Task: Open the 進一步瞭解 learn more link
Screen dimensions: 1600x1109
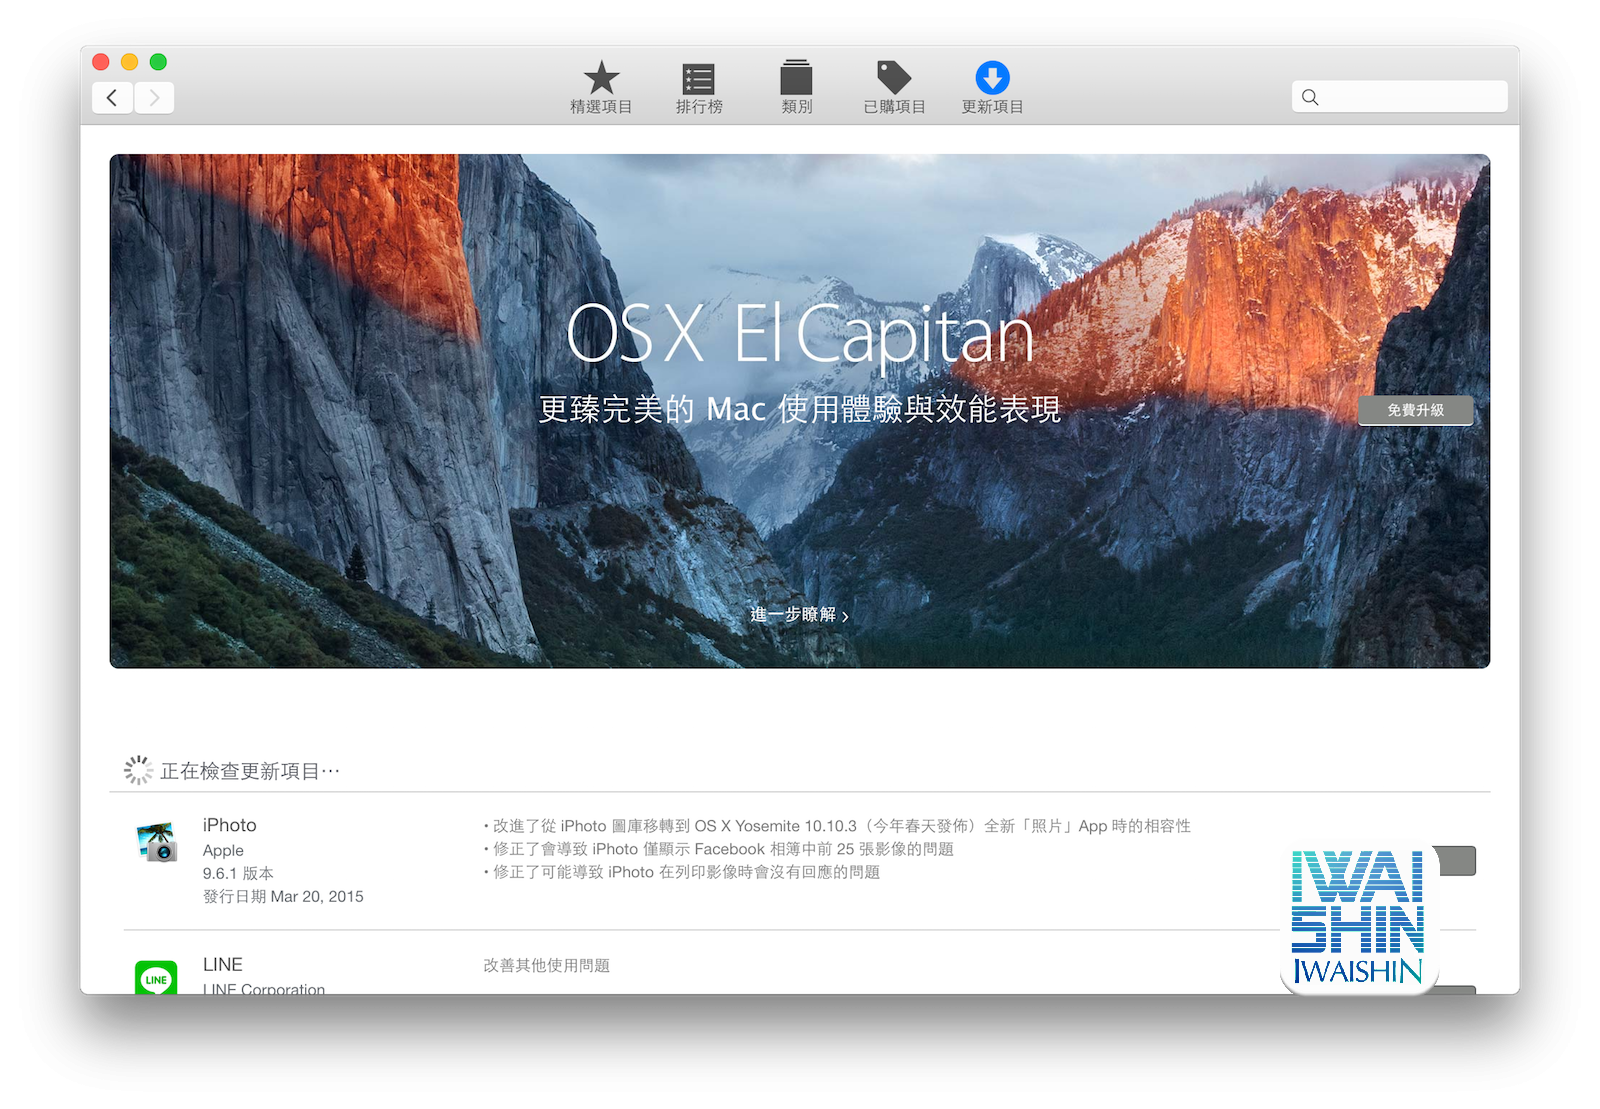Action: tap(799, 615)
